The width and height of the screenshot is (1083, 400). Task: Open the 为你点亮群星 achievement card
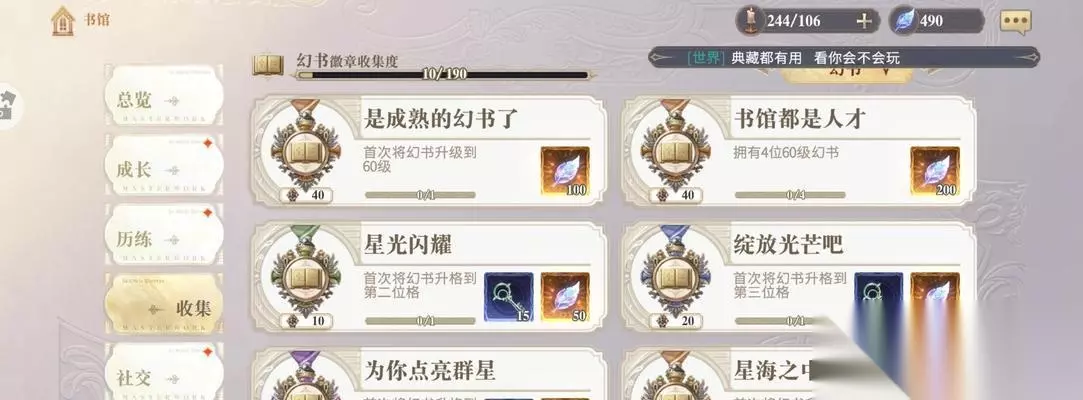pyautogui.click(x=428, y=374)
